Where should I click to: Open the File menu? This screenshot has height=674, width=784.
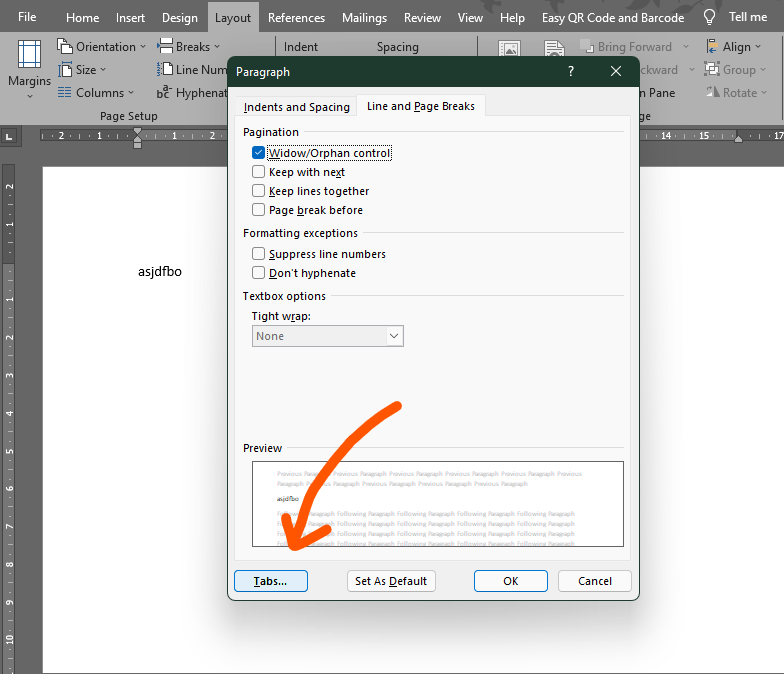27,17
